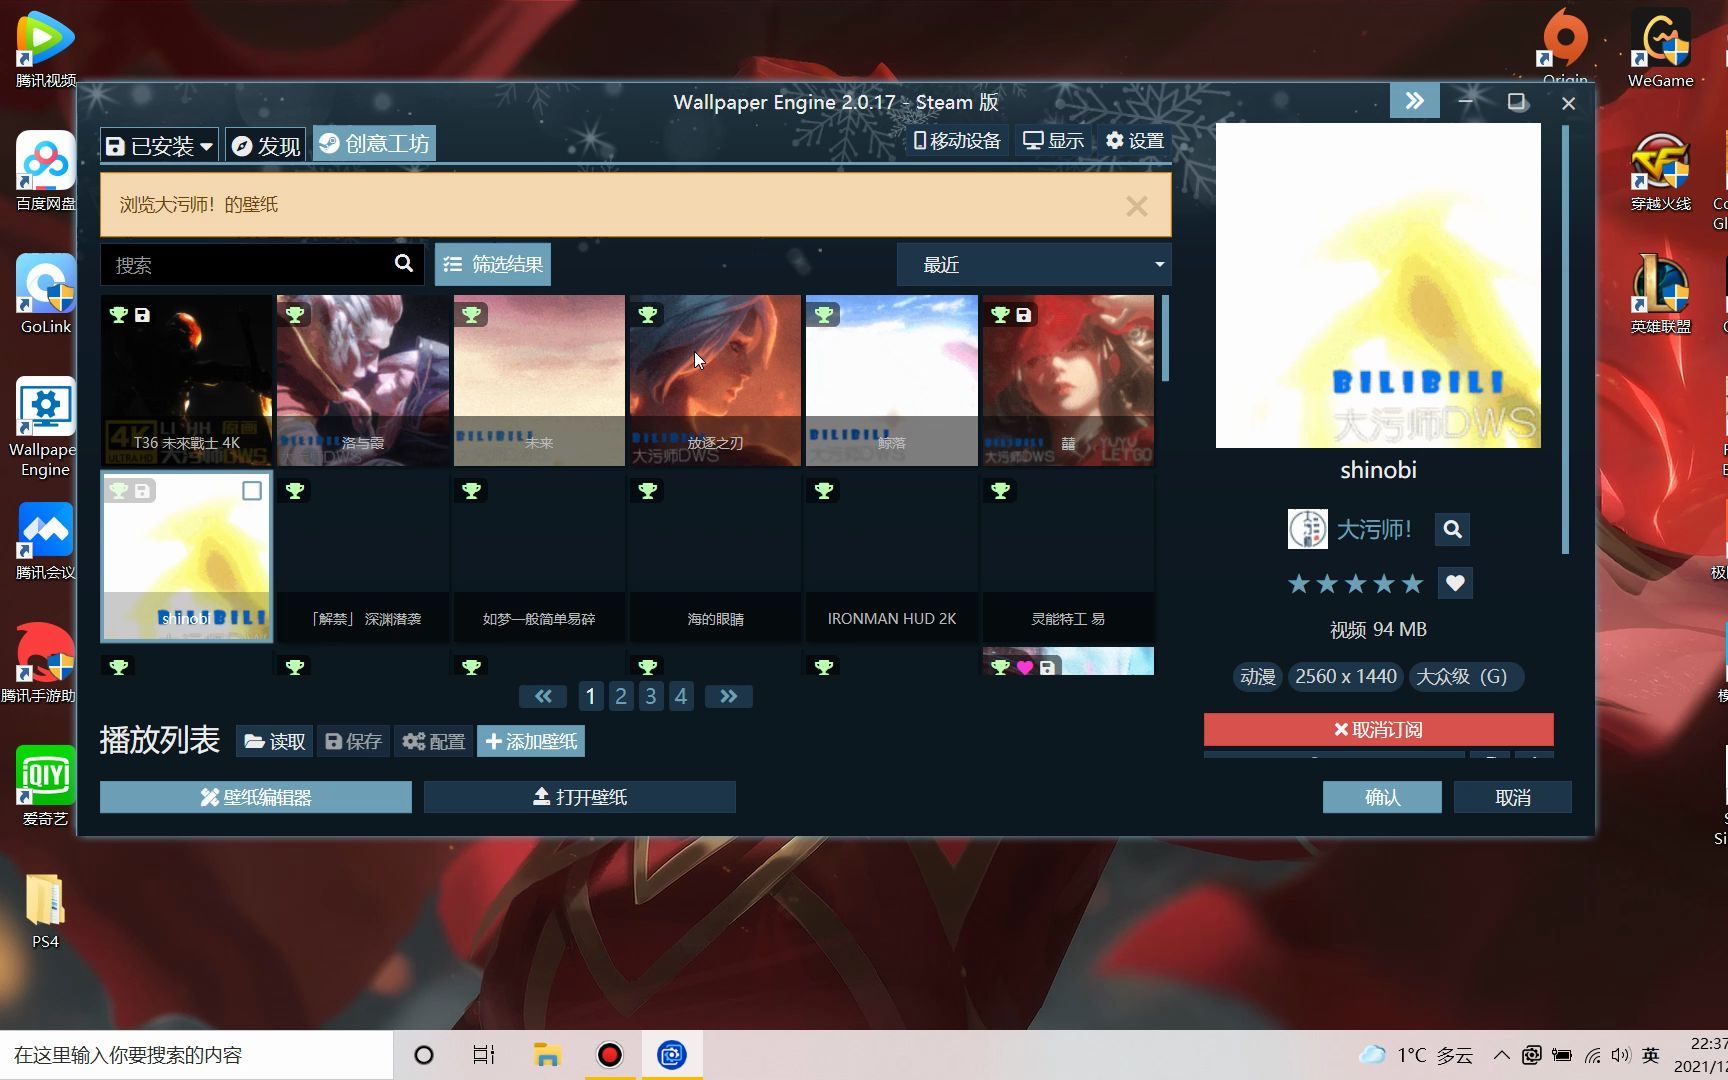Click playlist 保存 save button
1728x1080 pixels.
coord(354,741)
